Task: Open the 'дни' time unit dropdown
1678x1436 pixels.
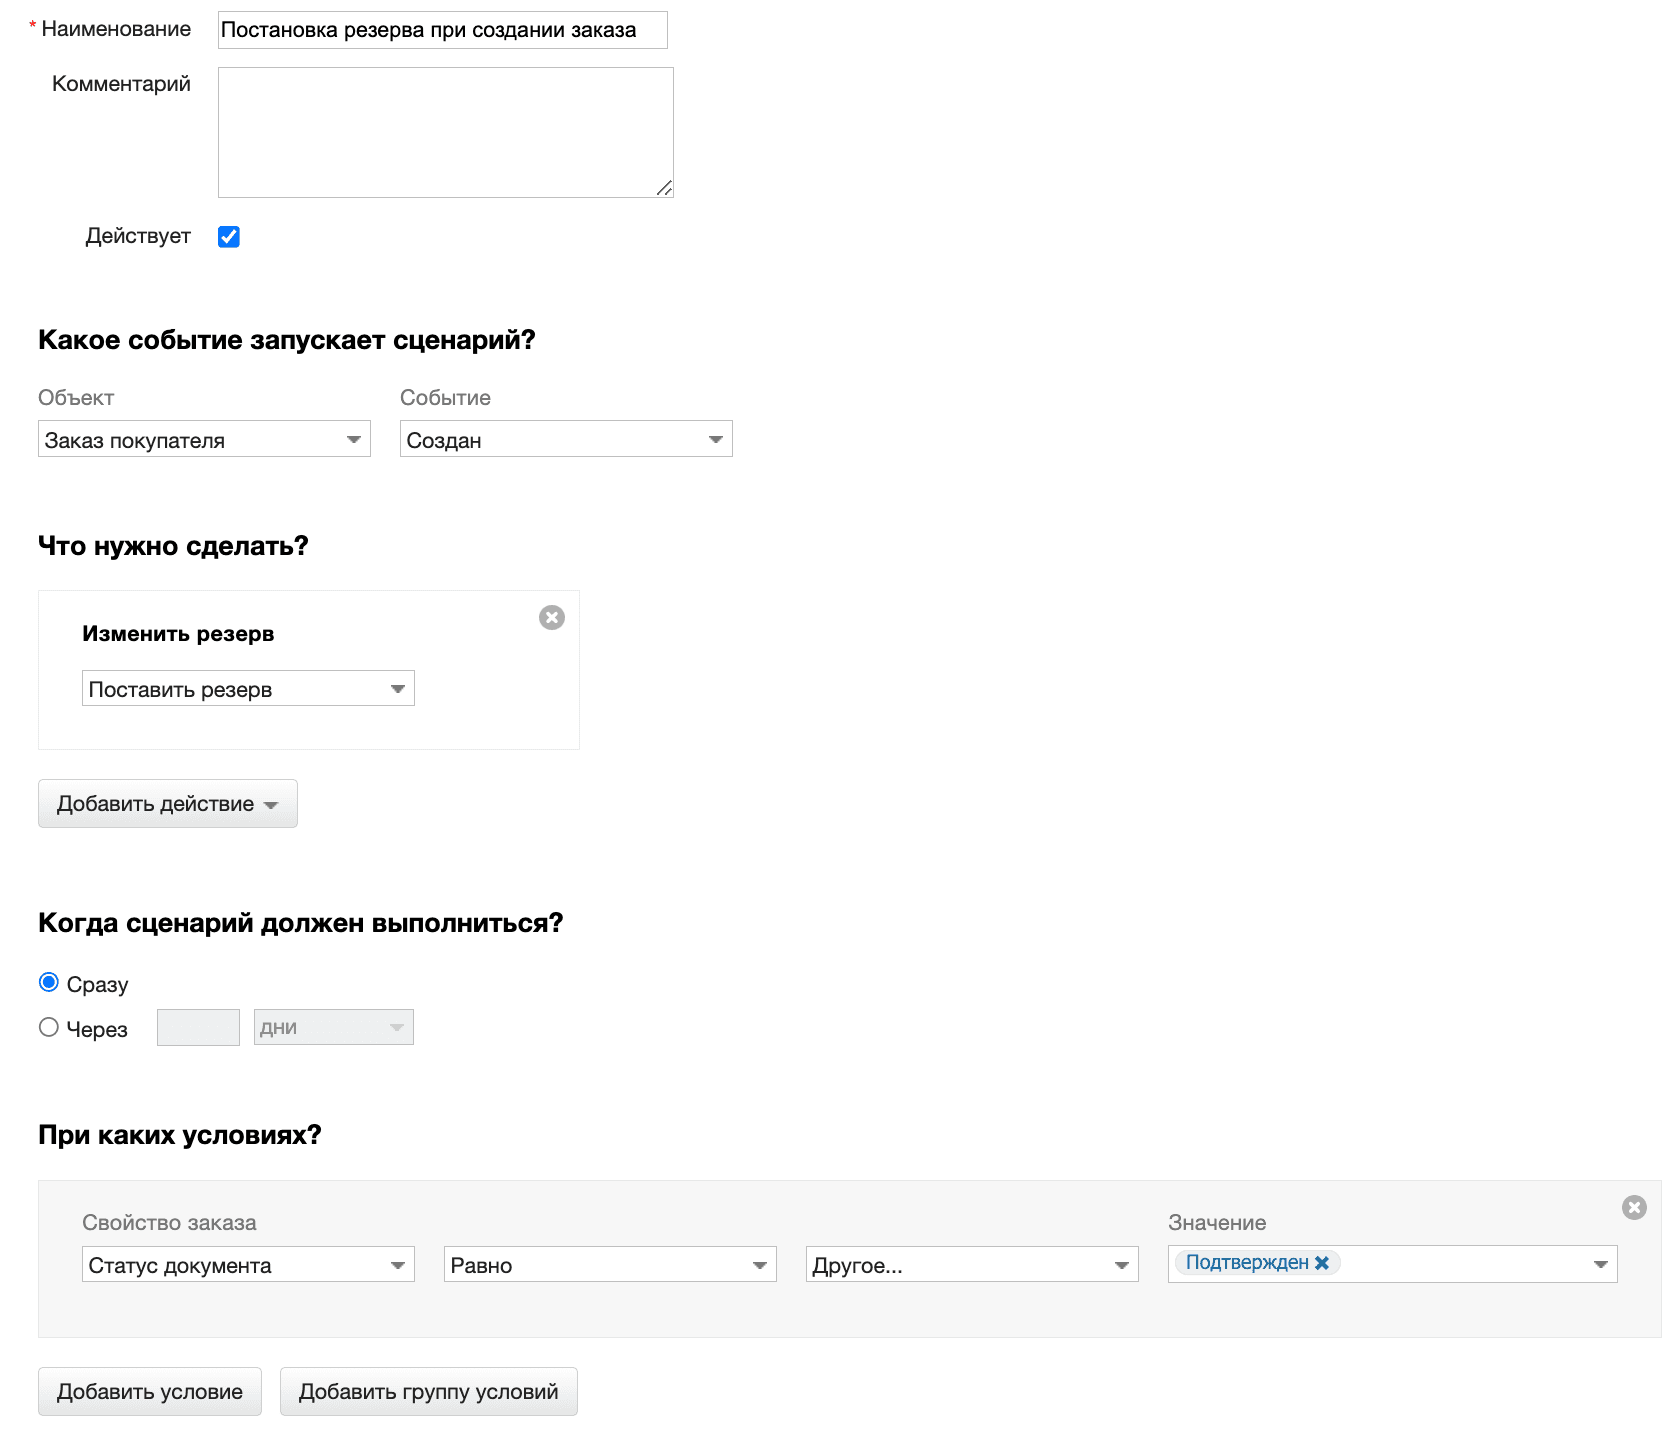Action: (x=333, y=1028)
